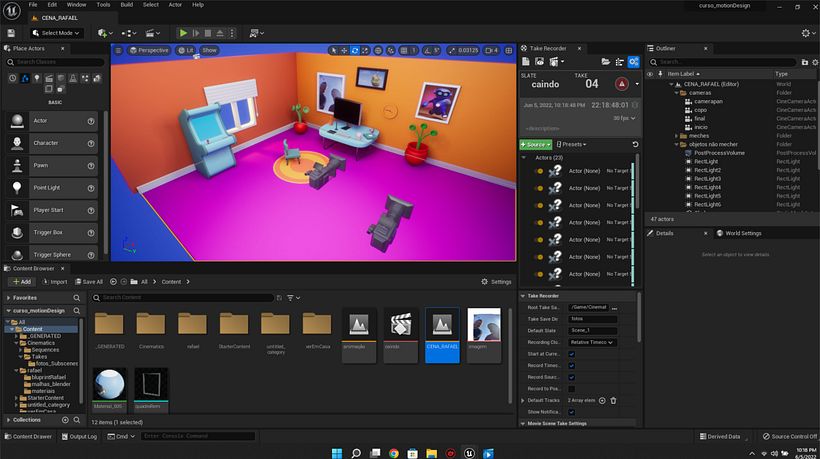Open Chrome from the Windows taskbar
The image size is (820, 459).
pos(394,453)
